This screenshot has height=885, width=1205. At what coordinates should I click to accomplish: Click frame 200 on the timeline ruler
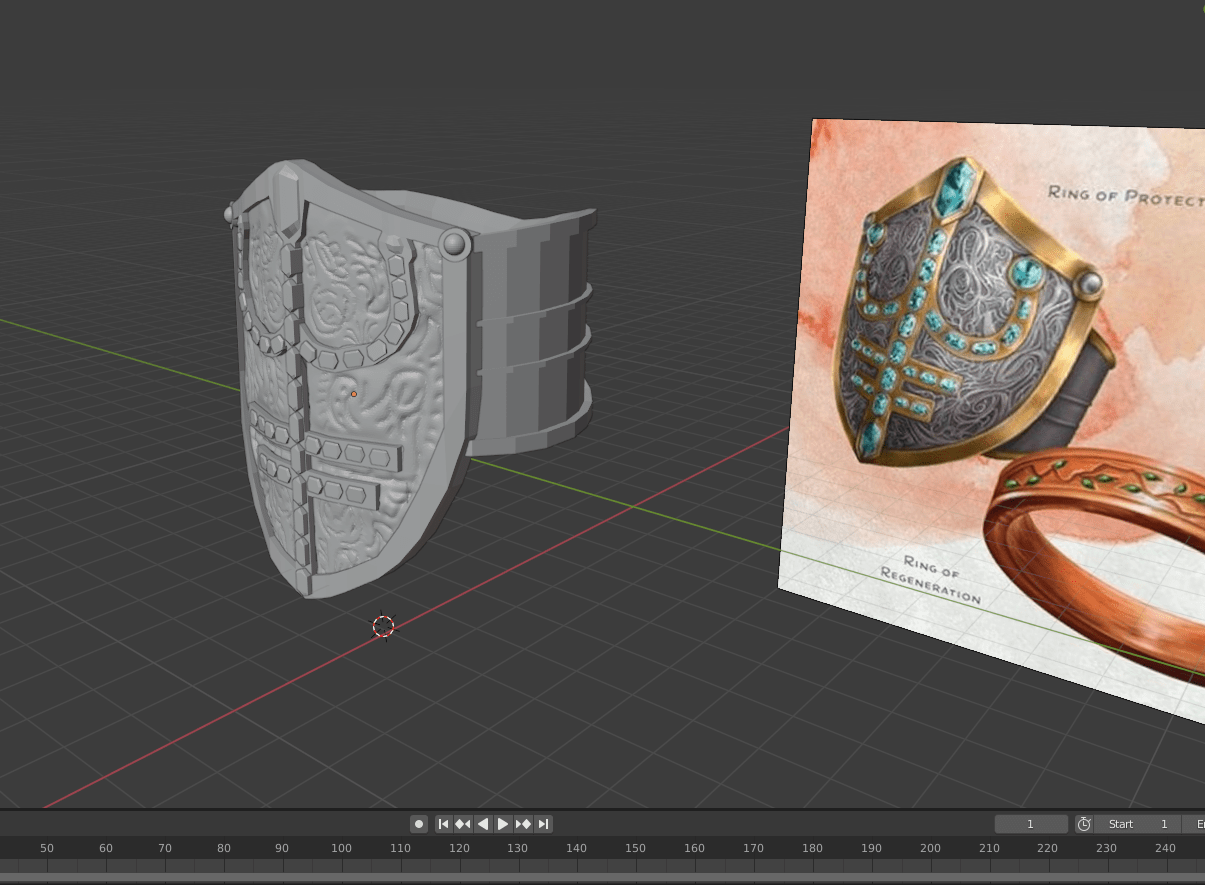pos(930,848)
